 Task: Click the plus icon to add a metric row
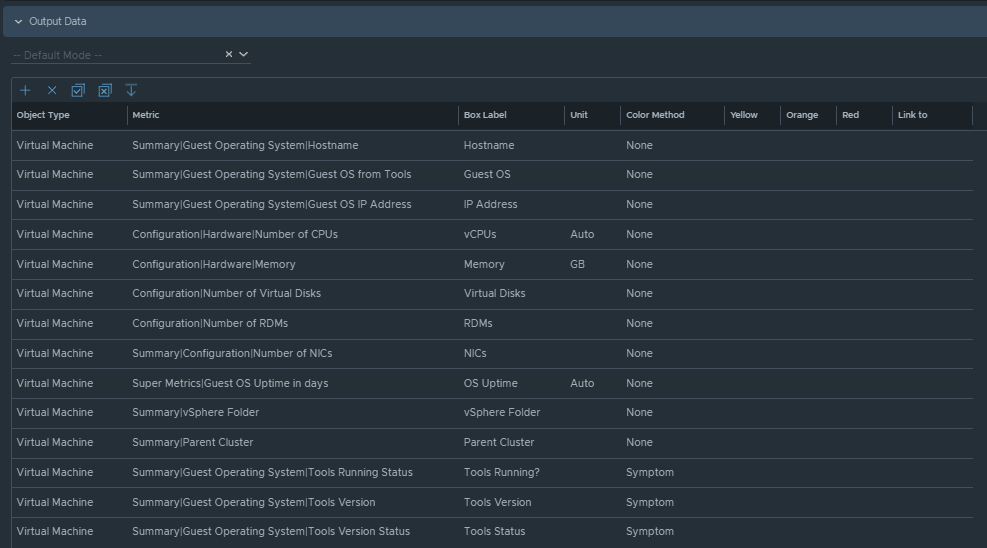pos(26,91)
